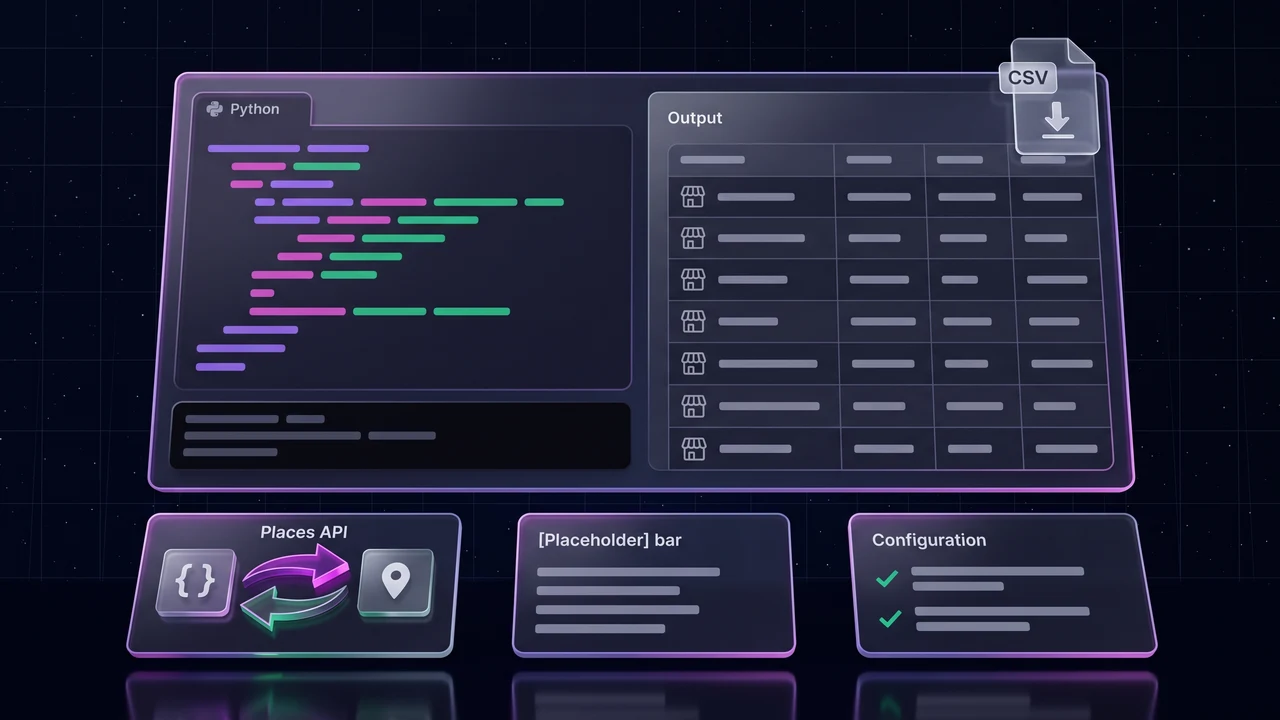The height and width of the screenshot is (720, 1280).
Task: Click the CSV label badge
Action: [x=1028, y=77]
